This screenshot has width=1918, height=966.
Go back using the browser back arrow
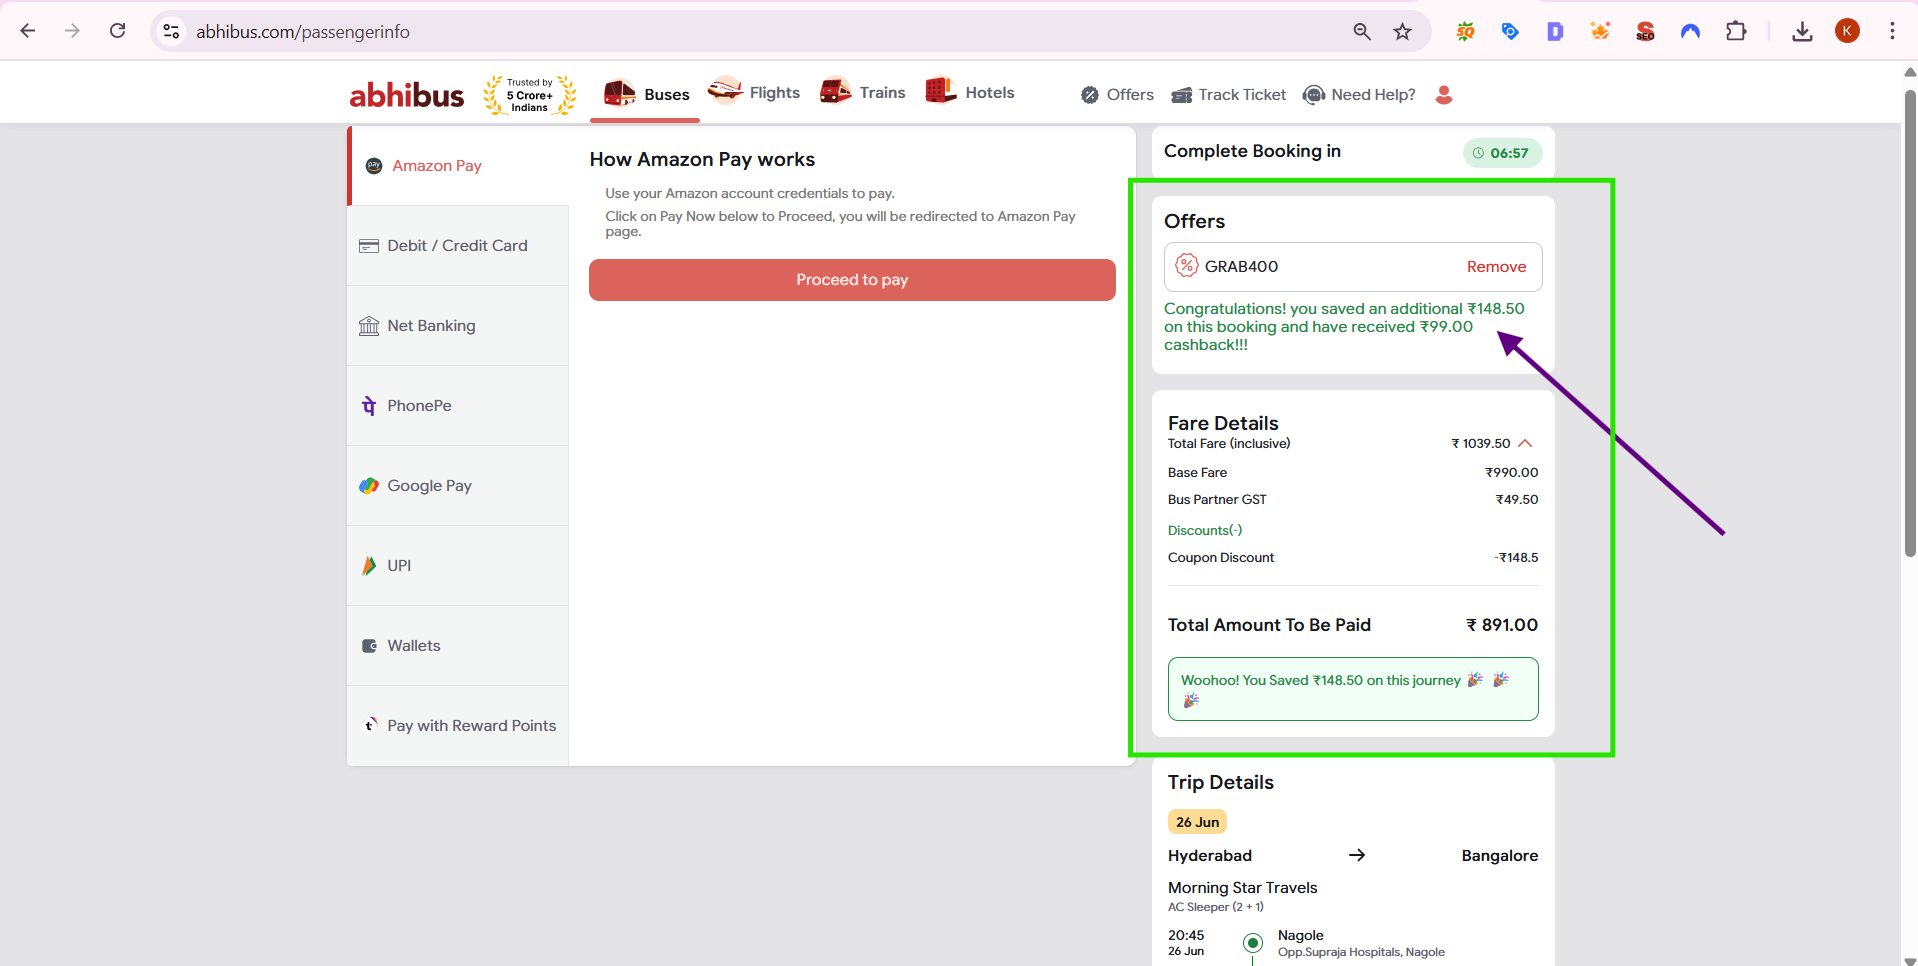pyautogui.click(x=28, y=31)
